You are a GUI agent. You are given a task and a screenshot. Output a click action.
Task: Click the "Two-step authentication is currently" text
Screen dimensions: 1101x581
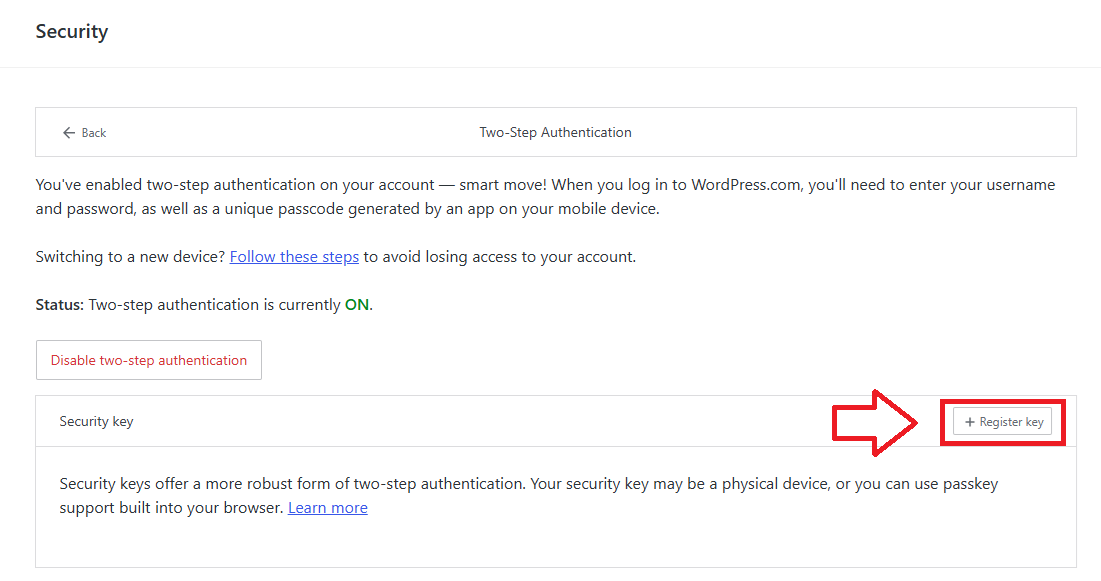pyautogui.click(x=214, y=305)
